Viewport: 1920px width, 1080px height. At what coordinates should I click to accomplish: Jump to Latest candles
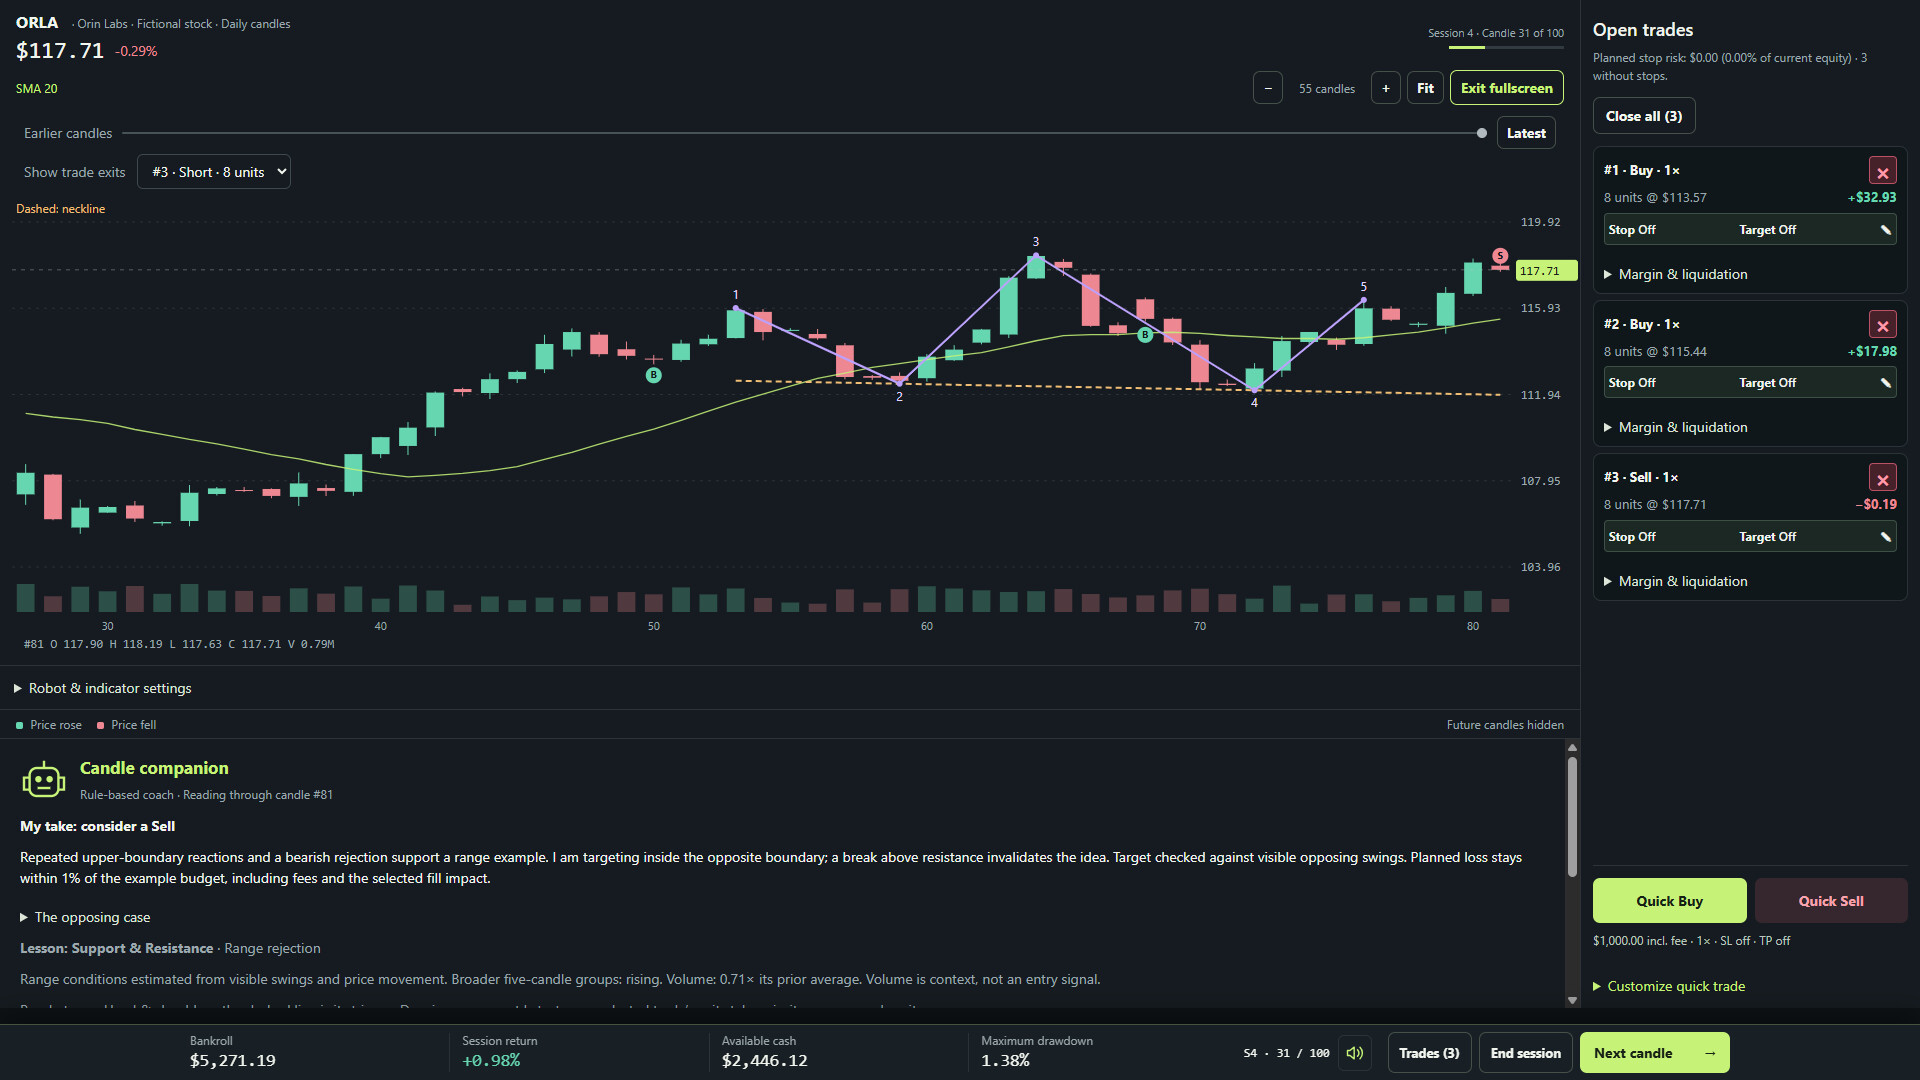pyautogui.click(x=1526, y=133)
